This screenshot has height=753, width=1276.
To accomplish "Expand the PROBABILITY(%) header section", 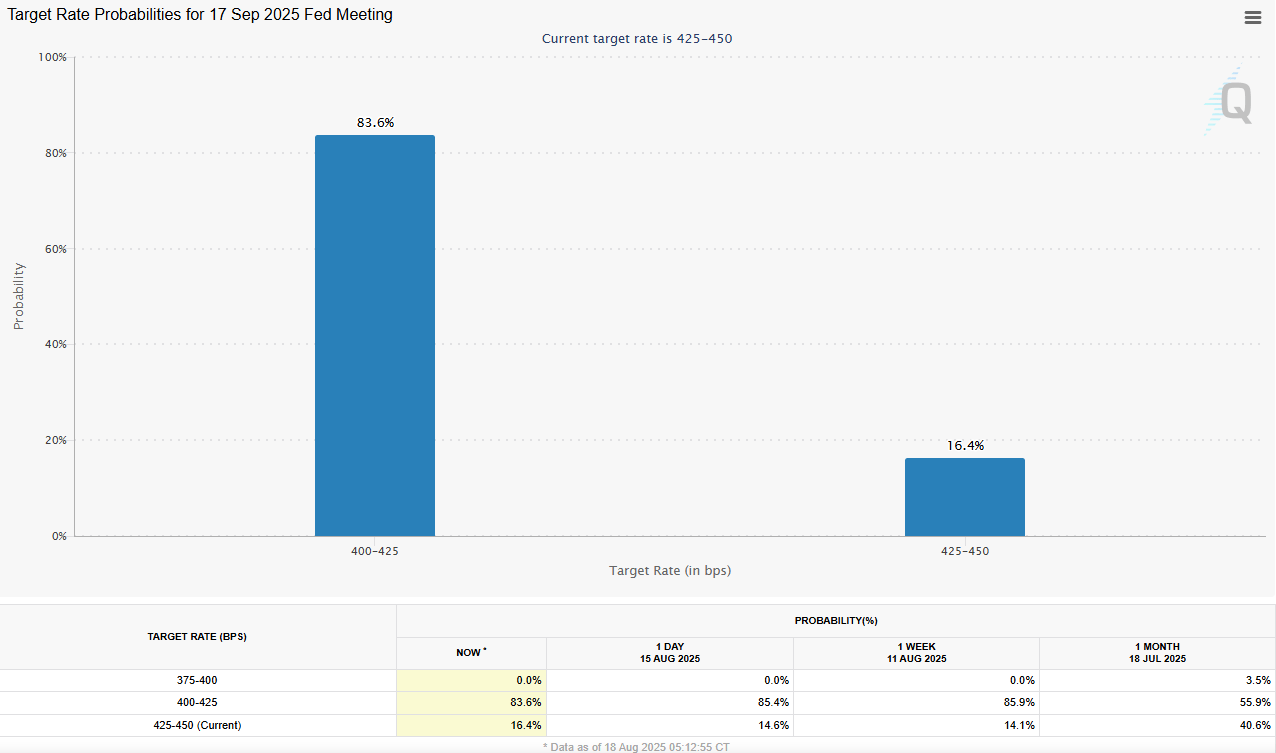I will (x=836, y=620).
